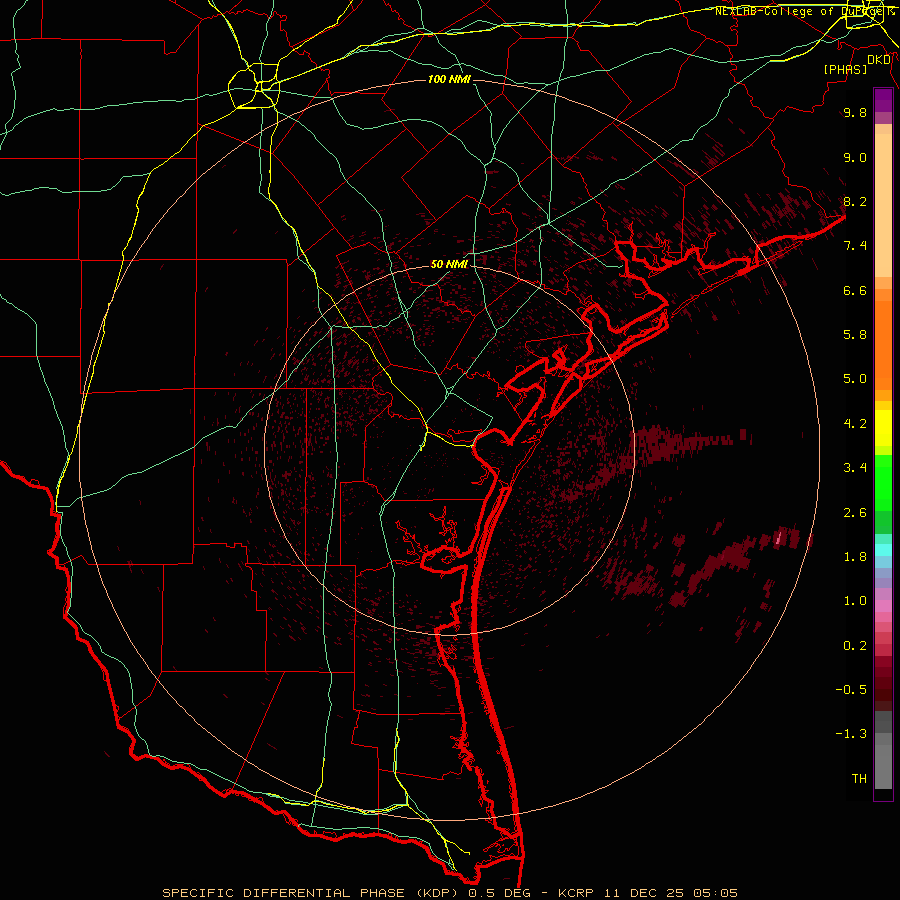Image resolution: width=900 pixels, height=900 pixels.
Task: Click the 5.0 value on the color scale
Action: pos(855,379)
